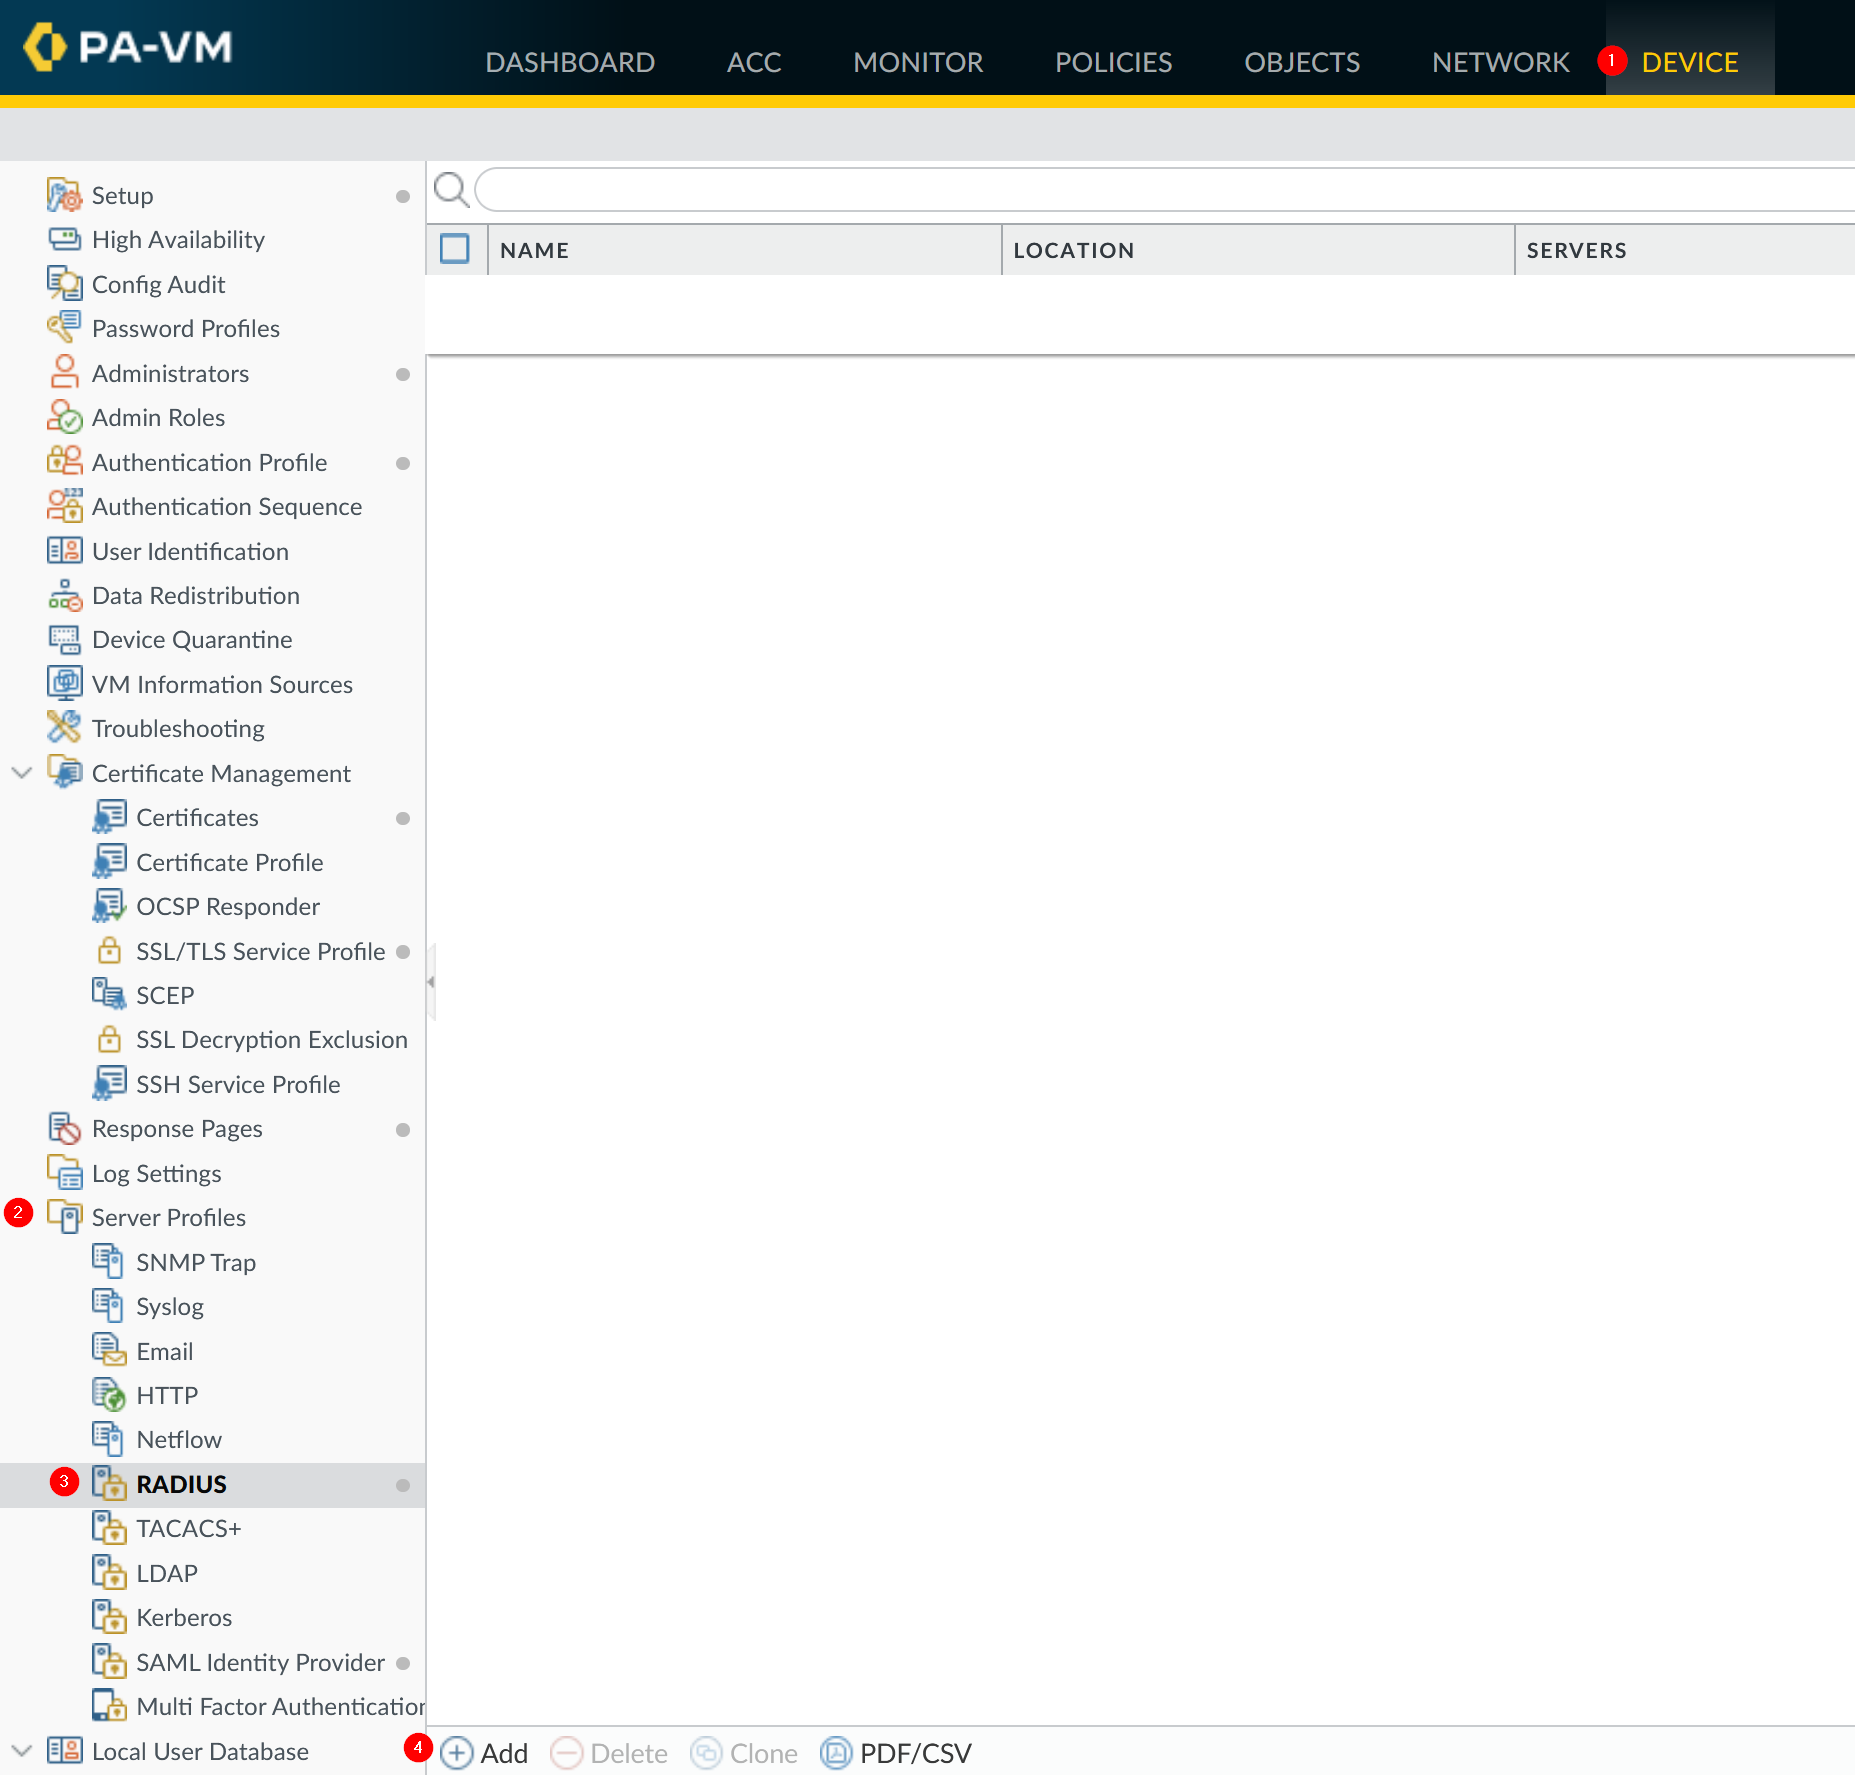This screenshot has height=1775, width=1855.
Task: Open the NETWORK tab
Action: coord(1500,62)
